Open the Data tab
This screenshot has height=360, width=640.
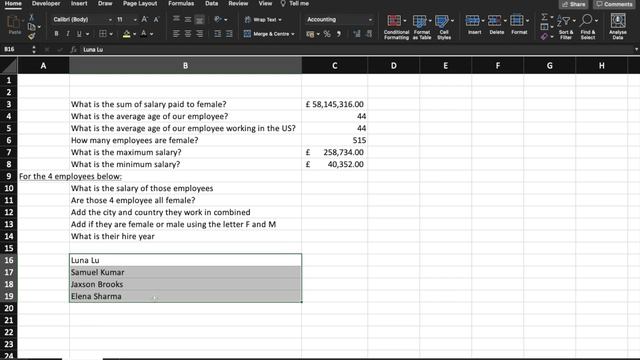(x=211, y=4)
